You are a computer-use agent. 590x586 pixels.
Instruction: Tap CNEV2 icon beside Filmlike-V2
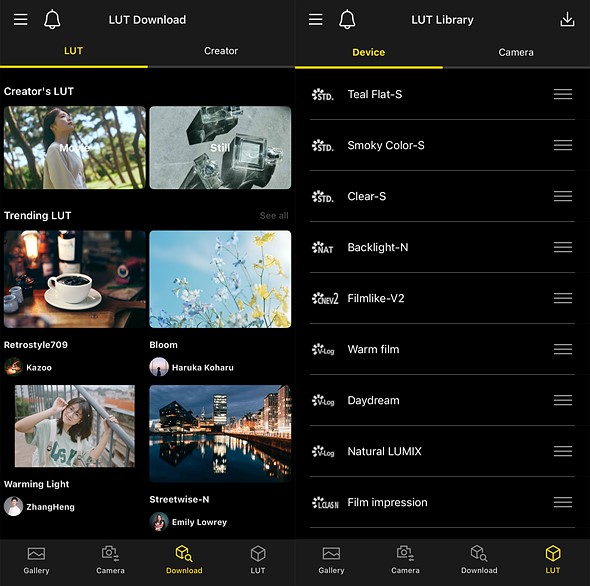click(325, 298)
